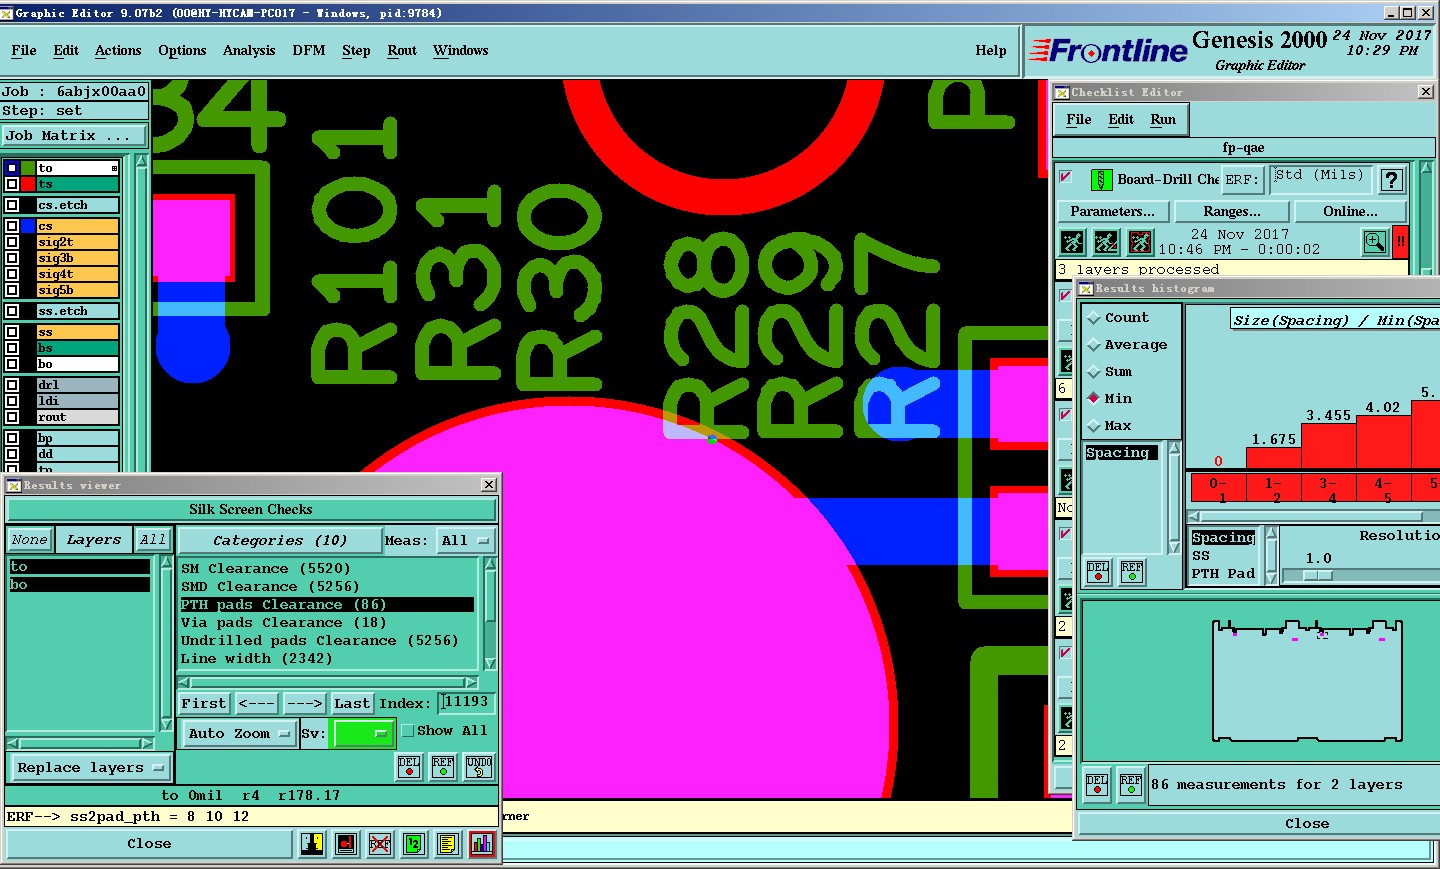The image size is (1440, 869).
Task: Enable the Show All checkbox
Action: 408,731
